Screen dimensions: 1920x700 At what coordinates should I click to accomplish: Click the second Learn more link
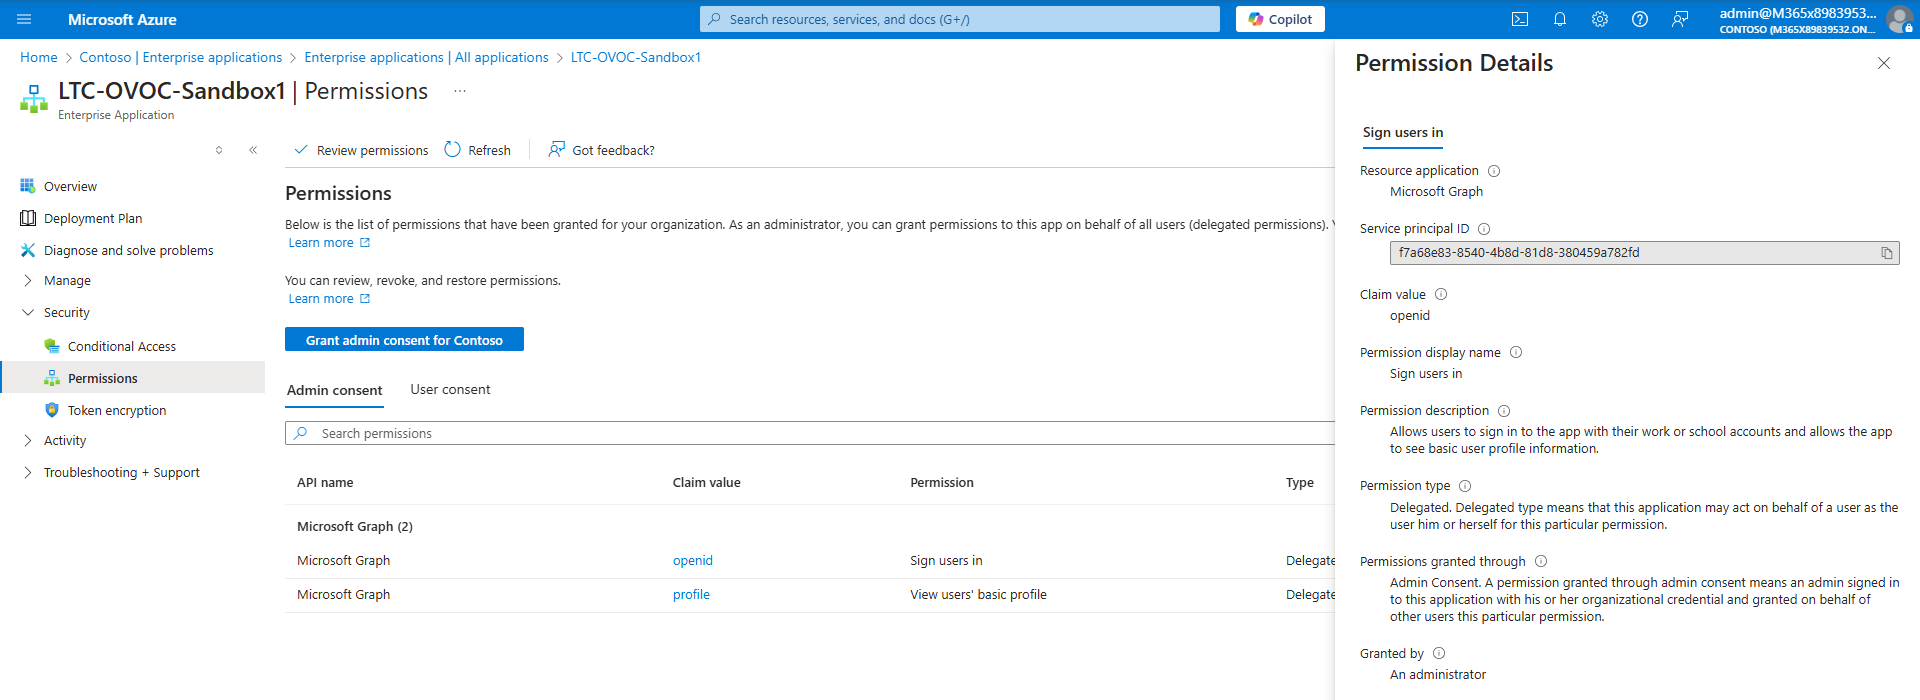pos(329,299)
